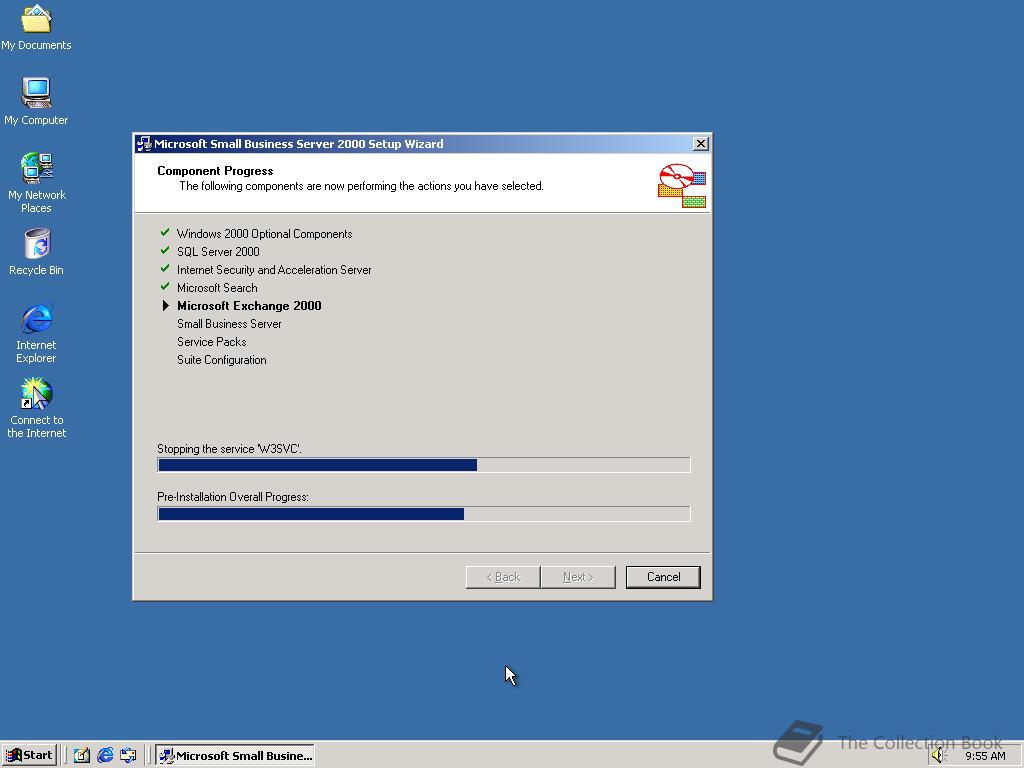This screenshot has width=1024, height=768.
Task: Open the Start menu
Action: point(29,755)
